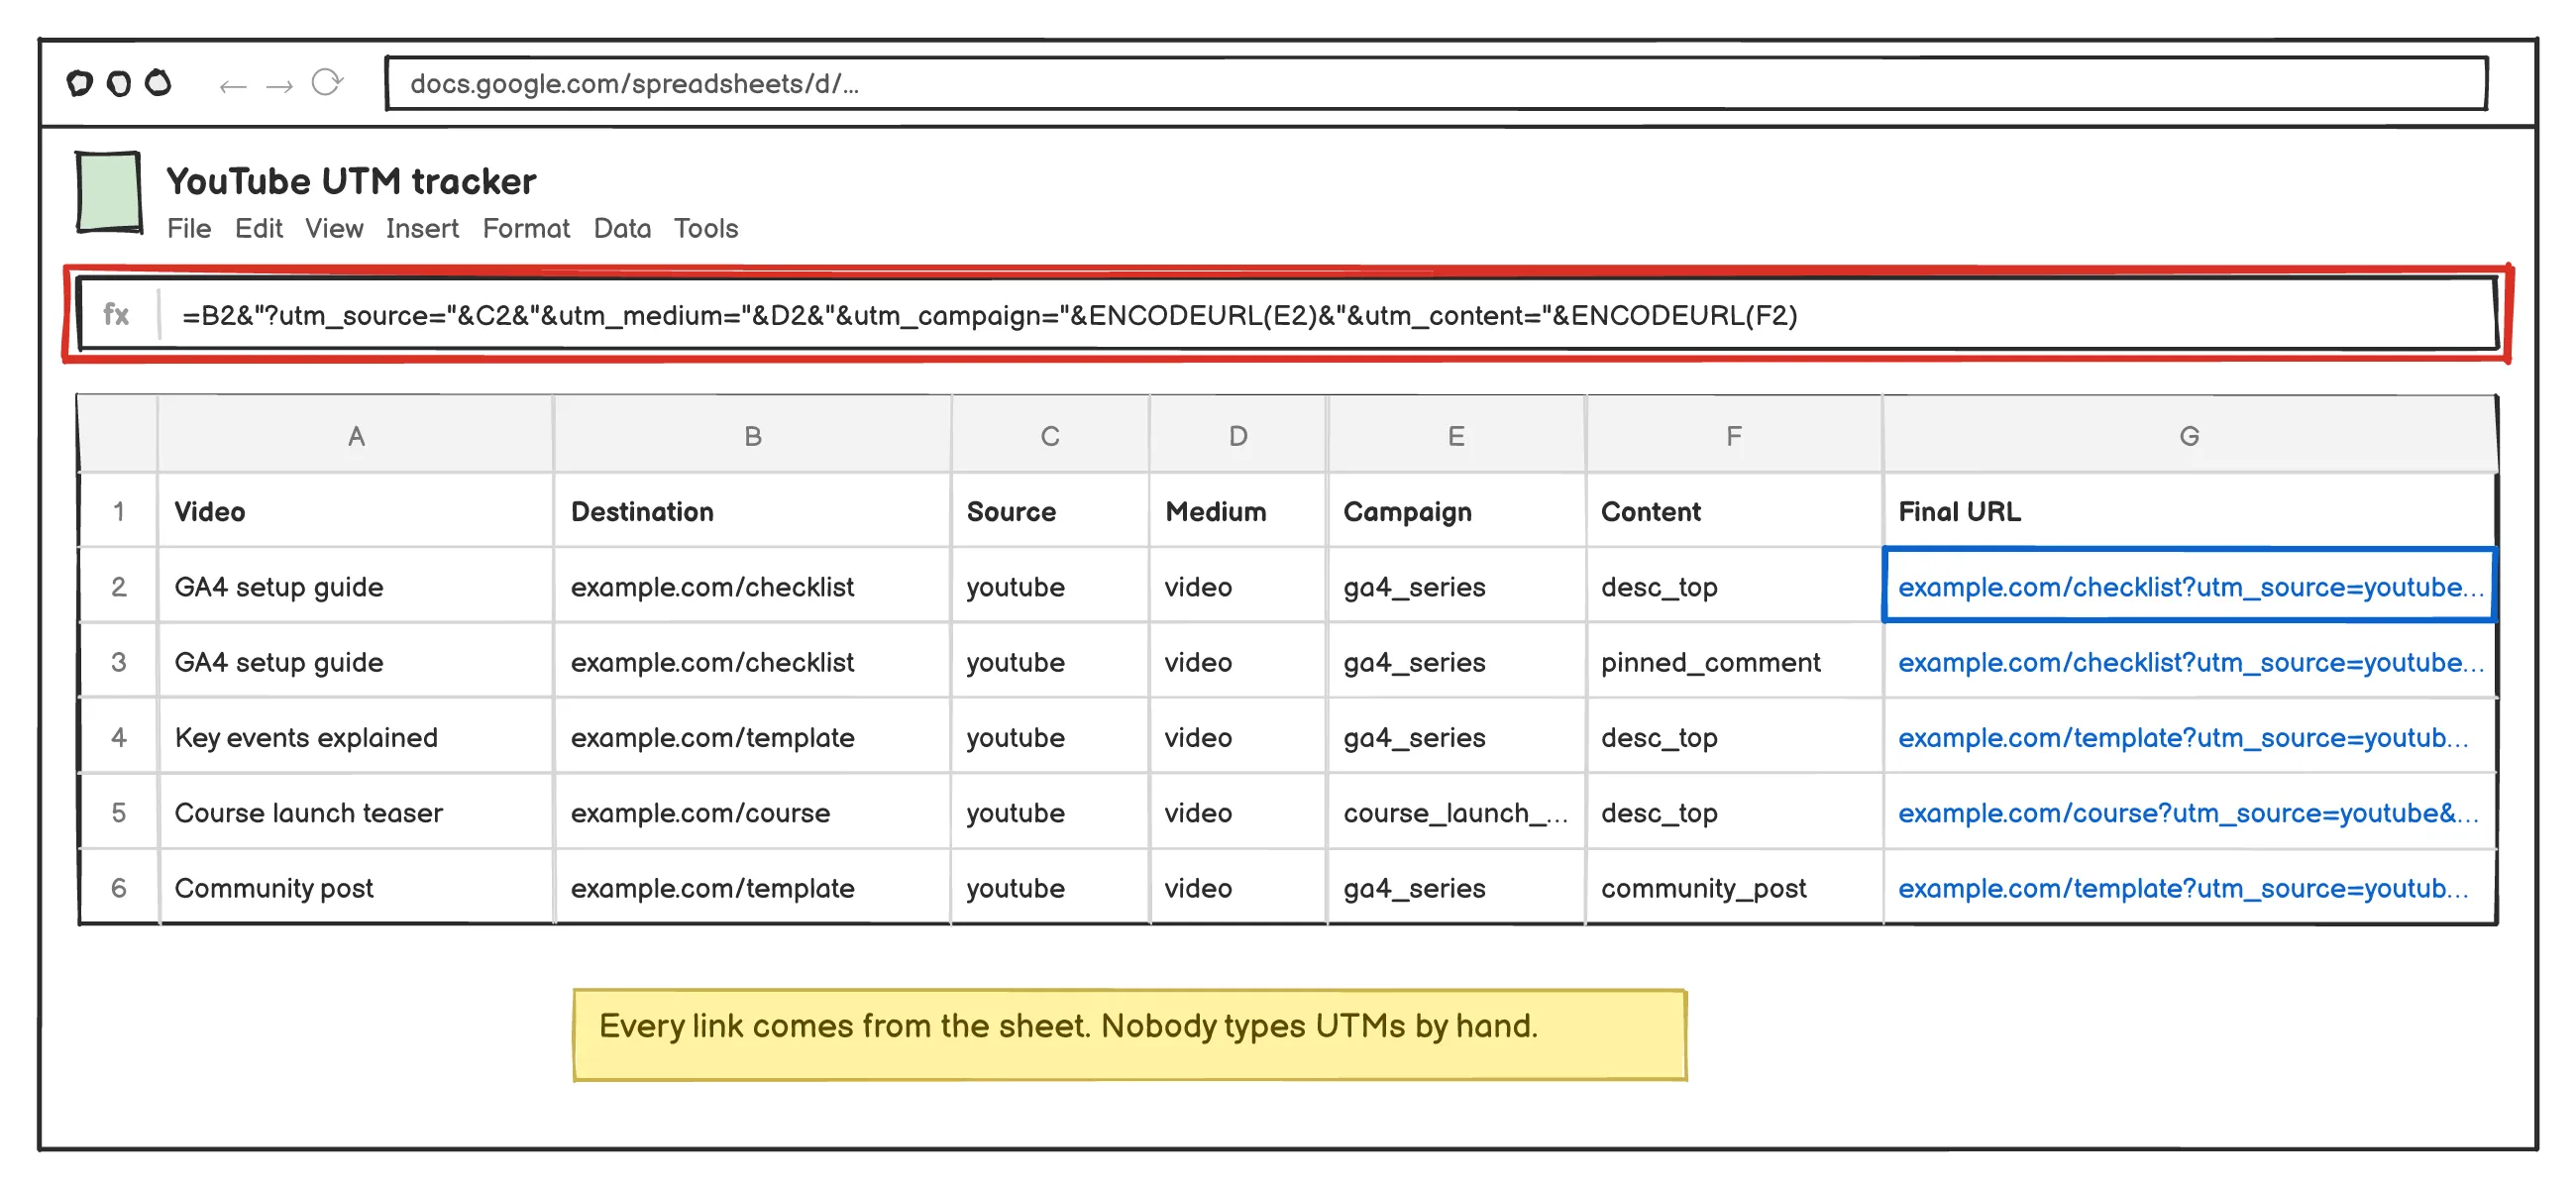Open the row 3 checklist Final URL link

click(2190, 662)
